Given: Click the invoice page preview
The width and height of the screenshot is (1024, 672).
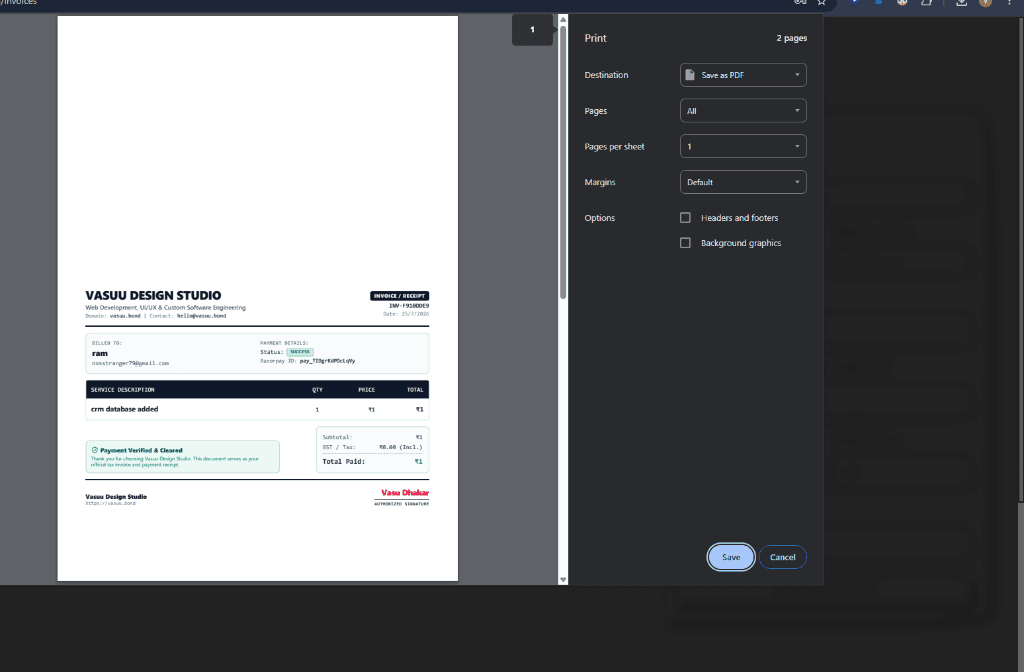Looking at the screenshot, I should (x=258, y=298).
